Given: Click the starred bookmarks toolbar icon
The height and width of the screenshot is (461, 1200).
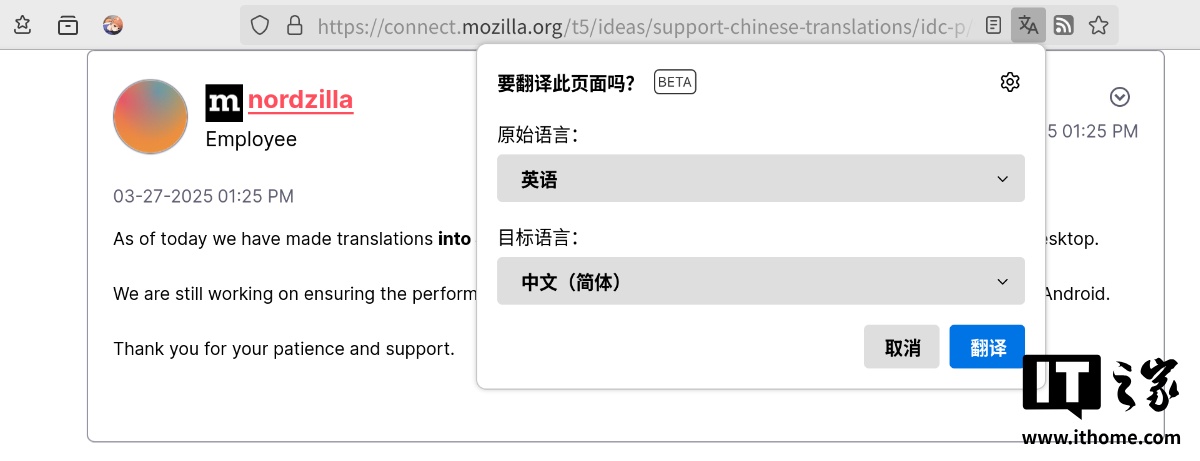Looking at the screenshot, I should point(23,25).
